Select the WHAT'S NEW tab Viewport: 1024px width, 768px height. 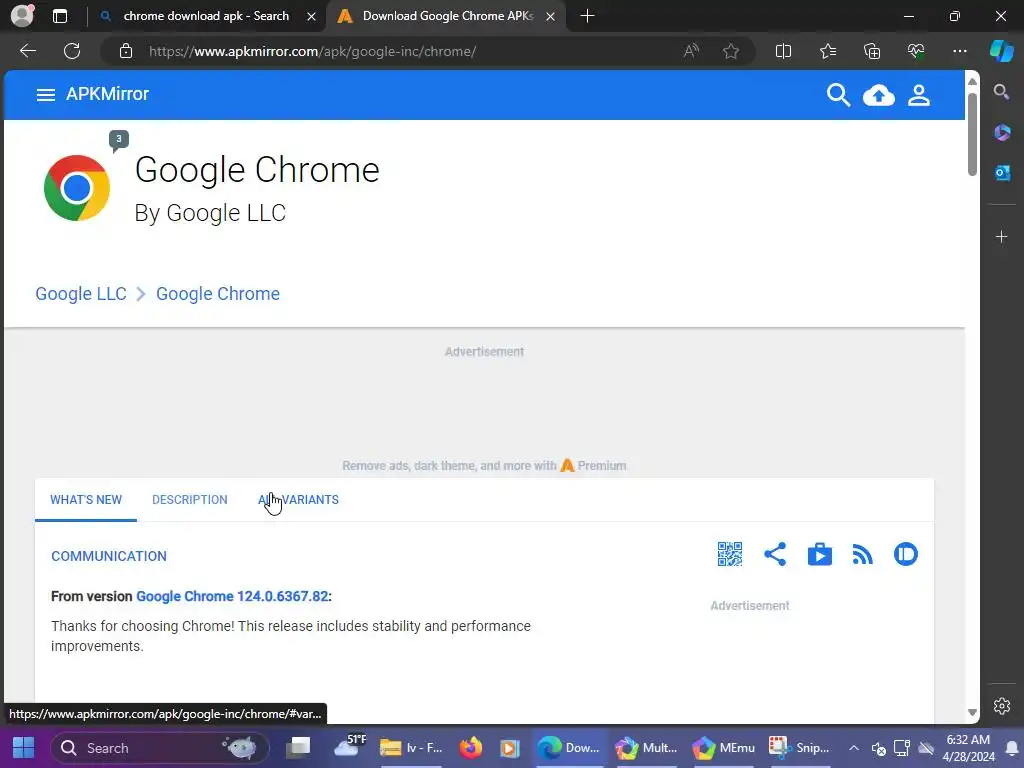click(86, 500)
